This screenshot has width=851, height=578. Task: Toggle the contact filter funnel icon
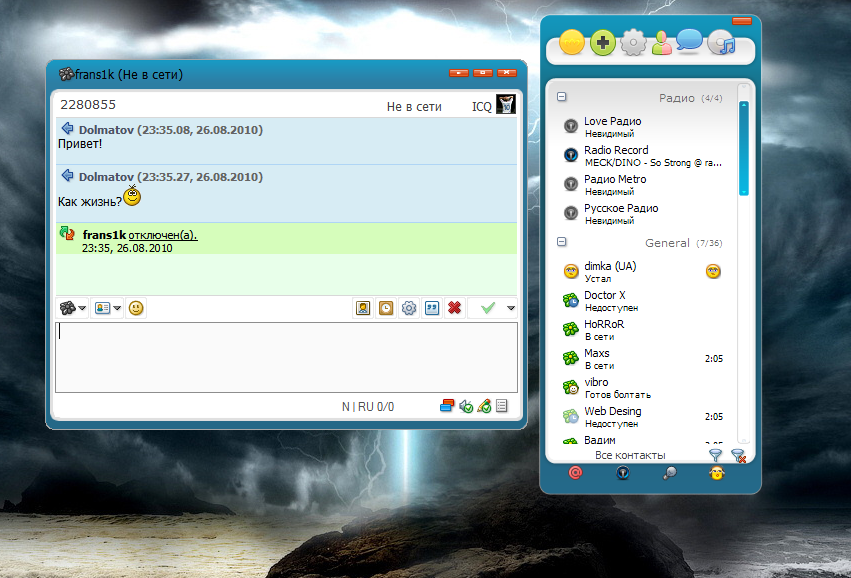(715, 455)
